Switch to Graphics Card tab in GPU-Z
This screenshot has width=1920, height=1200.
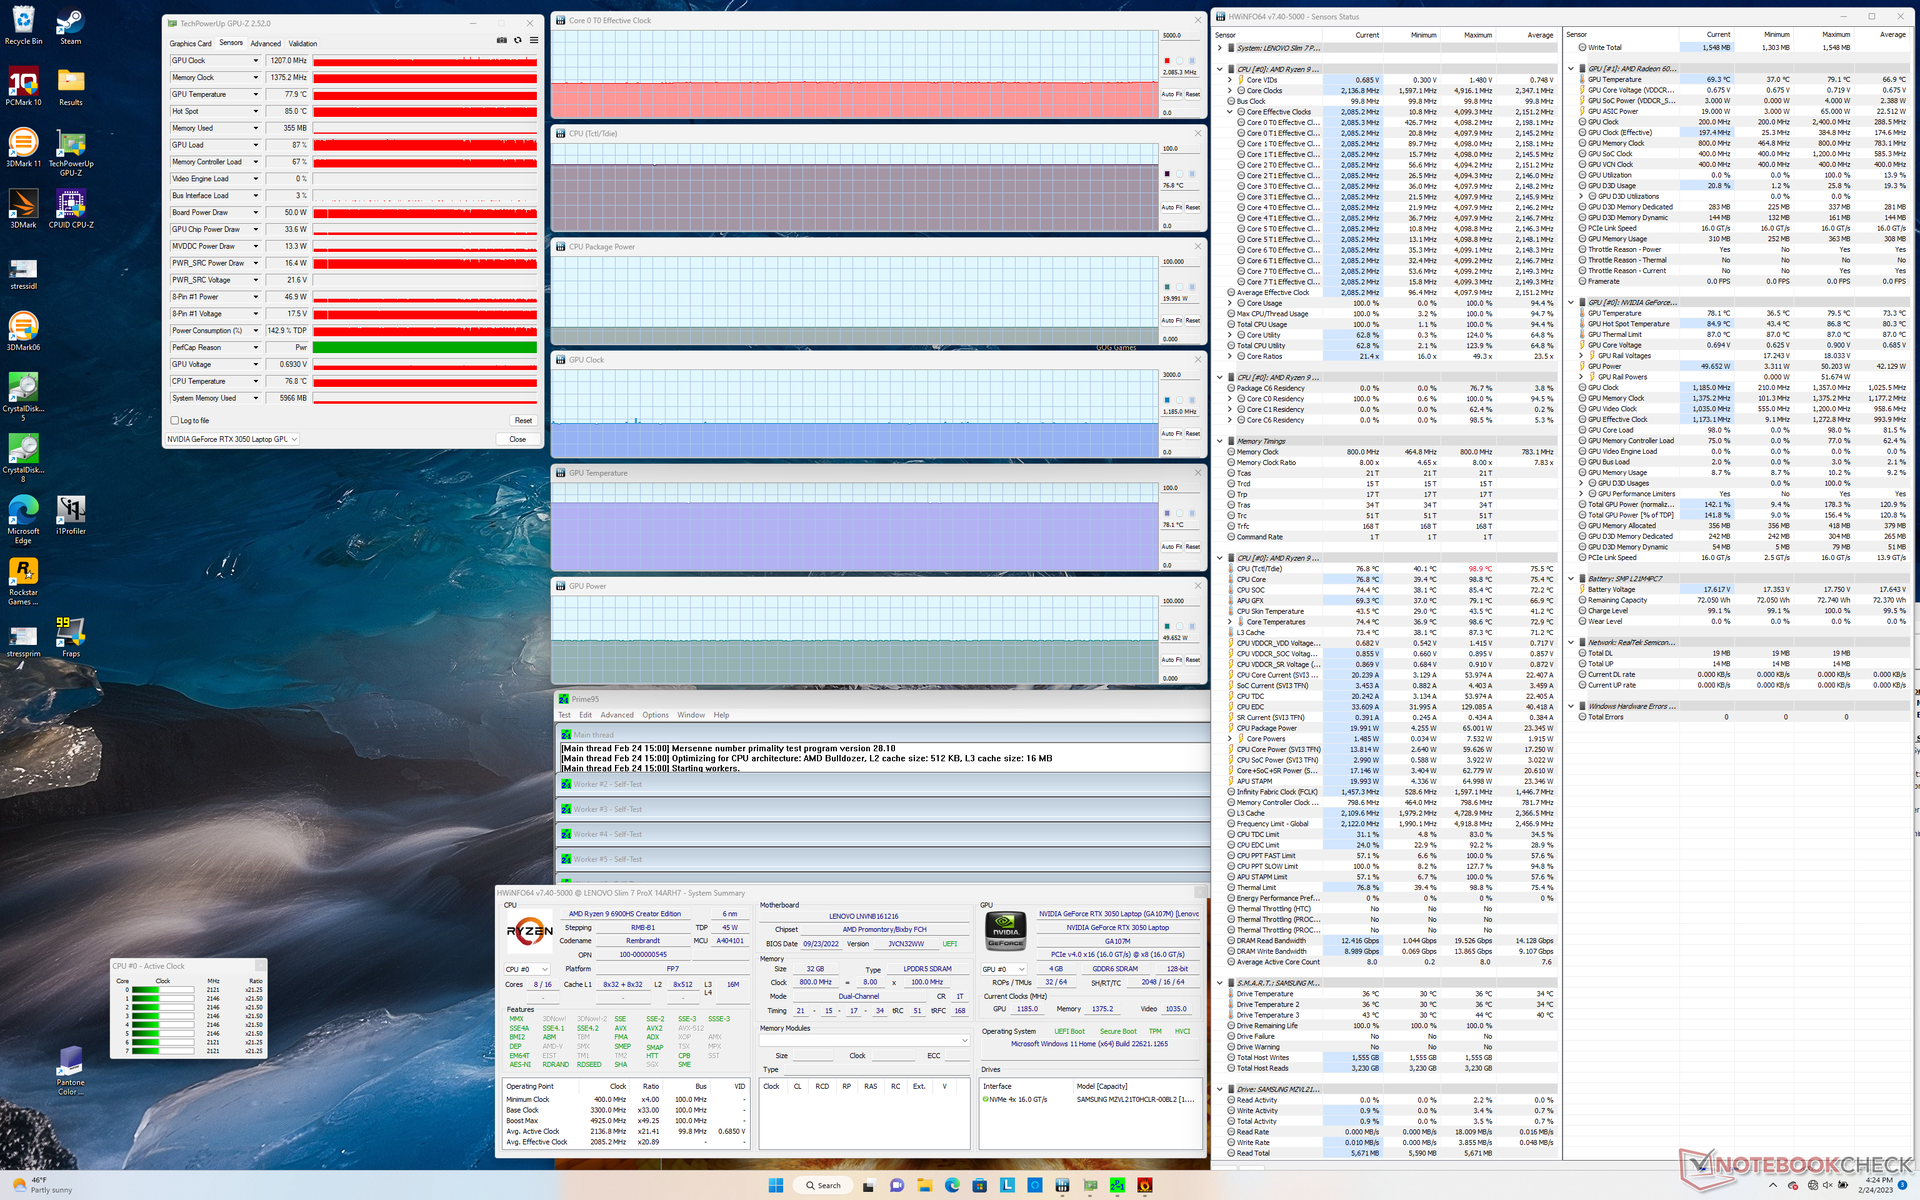(190, 43)
